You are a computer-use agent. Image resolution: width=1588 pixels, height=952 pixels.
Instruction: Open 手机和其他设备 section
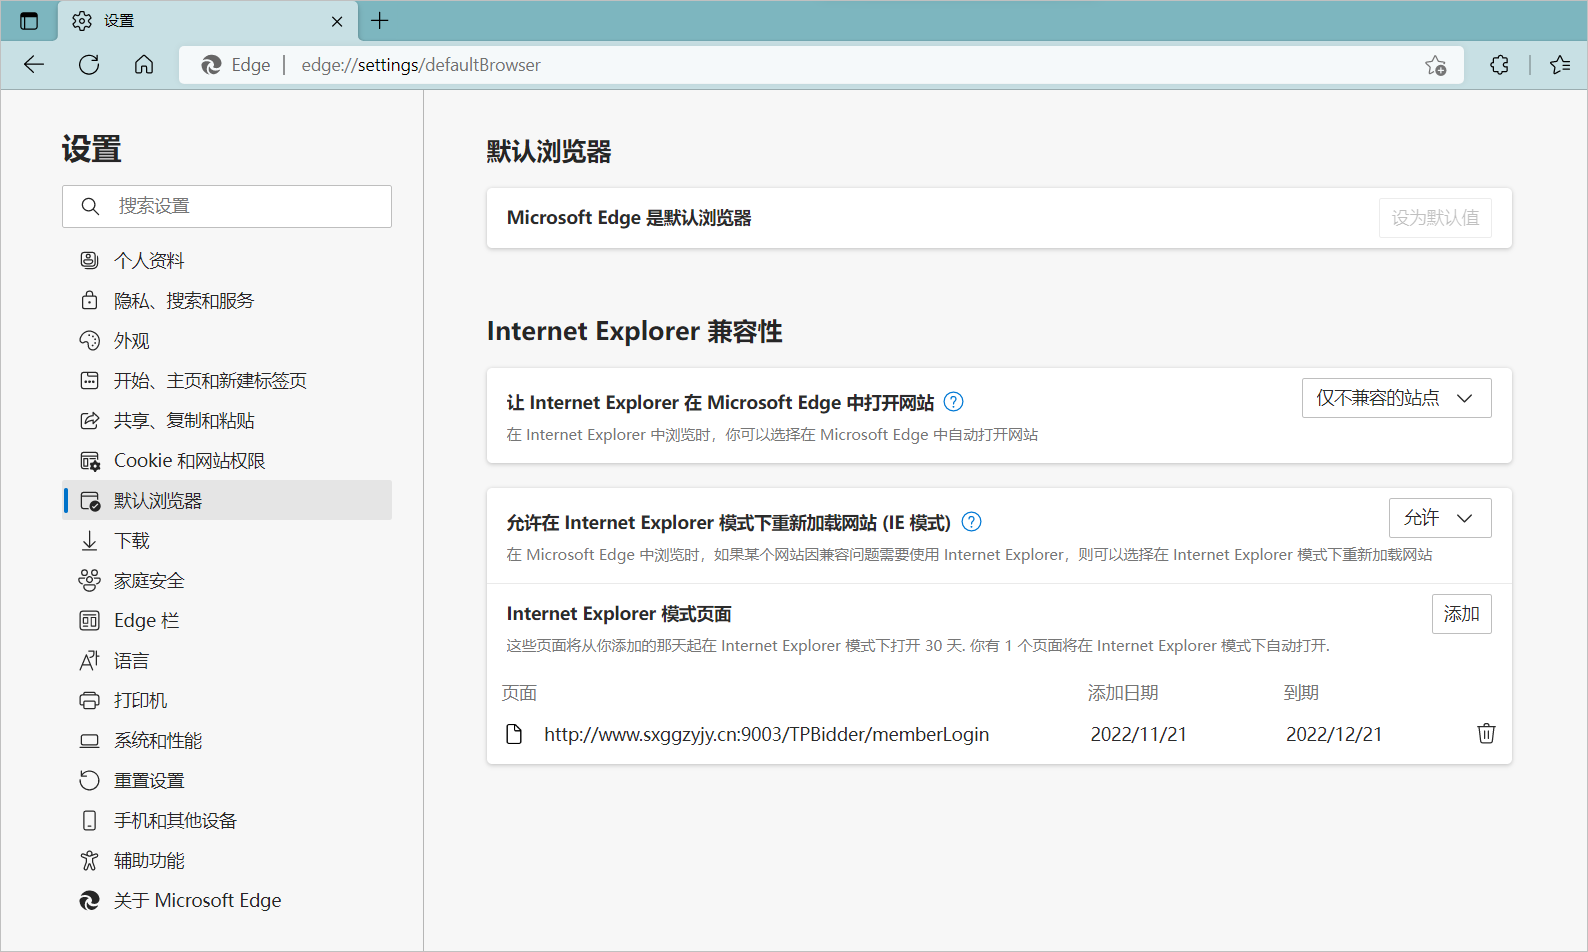click(x=227, y=820)
